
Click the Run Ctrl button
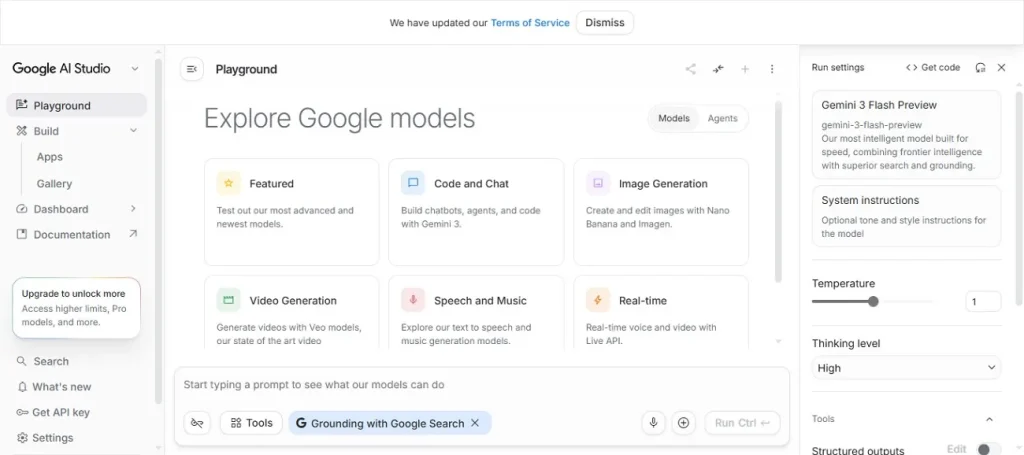(x=743, y=423)
